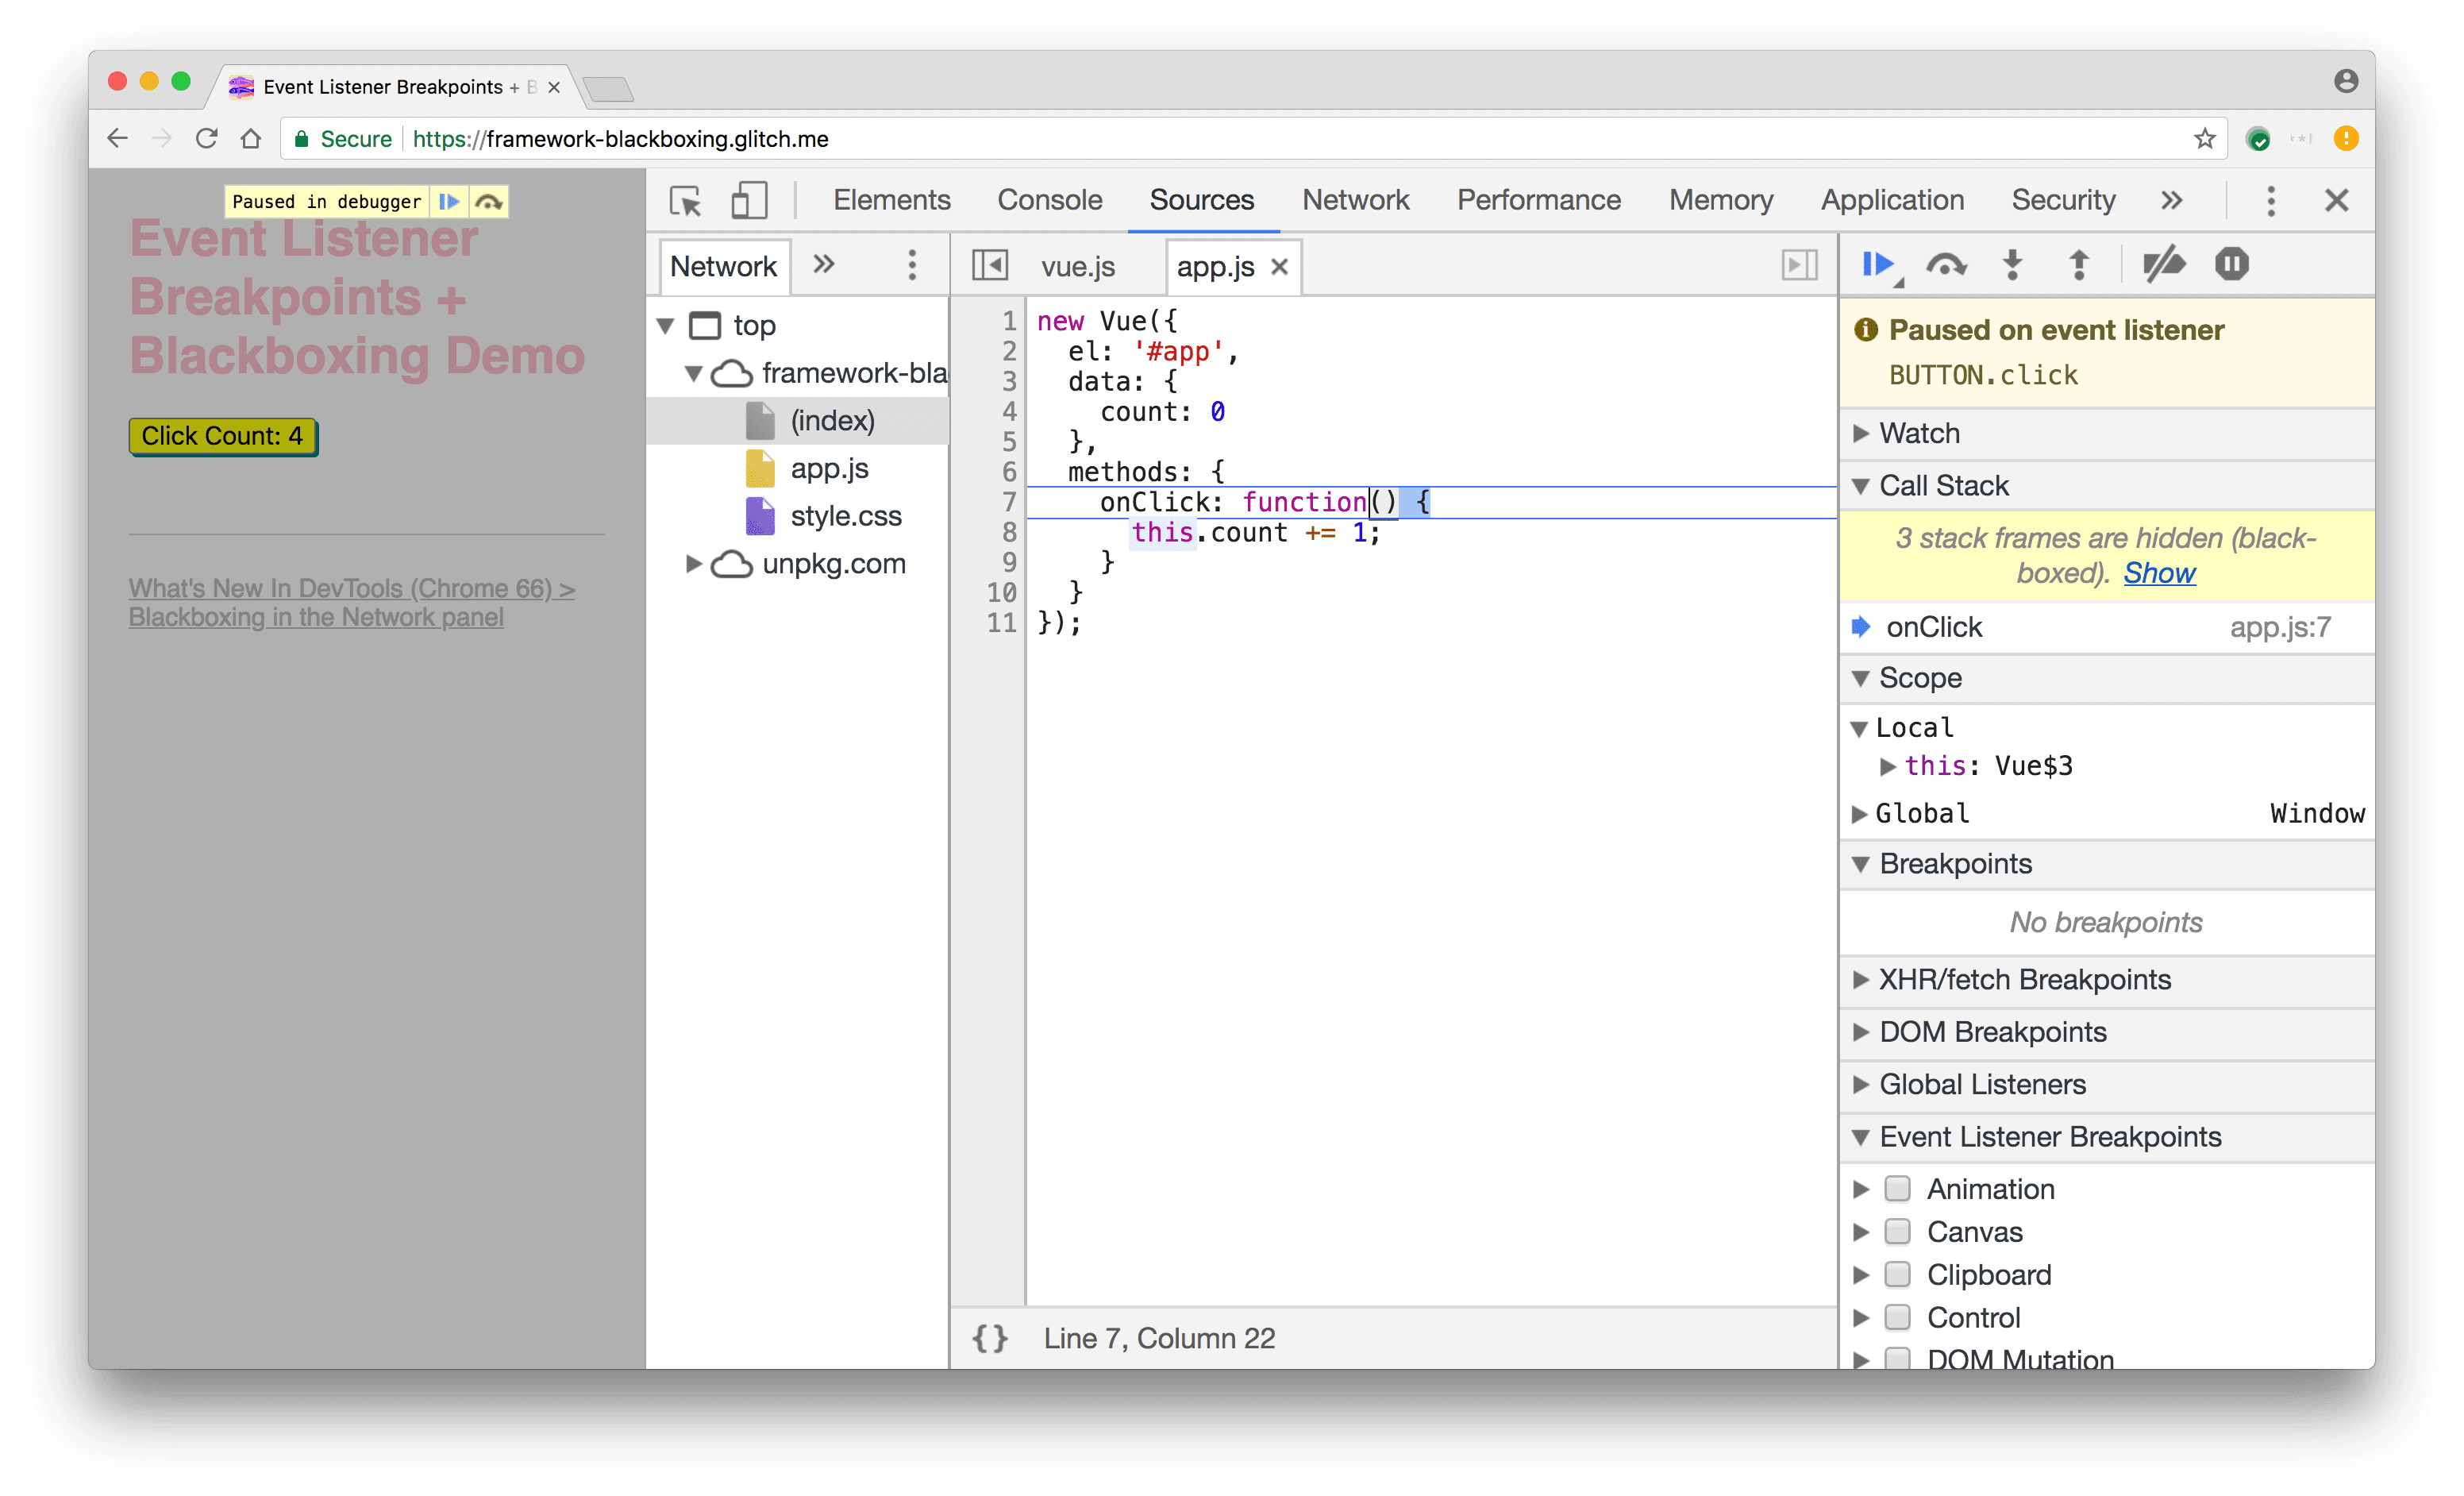Toggle the Animation breakpoint checkbox
The image size is (2464, 1496).
(x=1897, y=1186)
